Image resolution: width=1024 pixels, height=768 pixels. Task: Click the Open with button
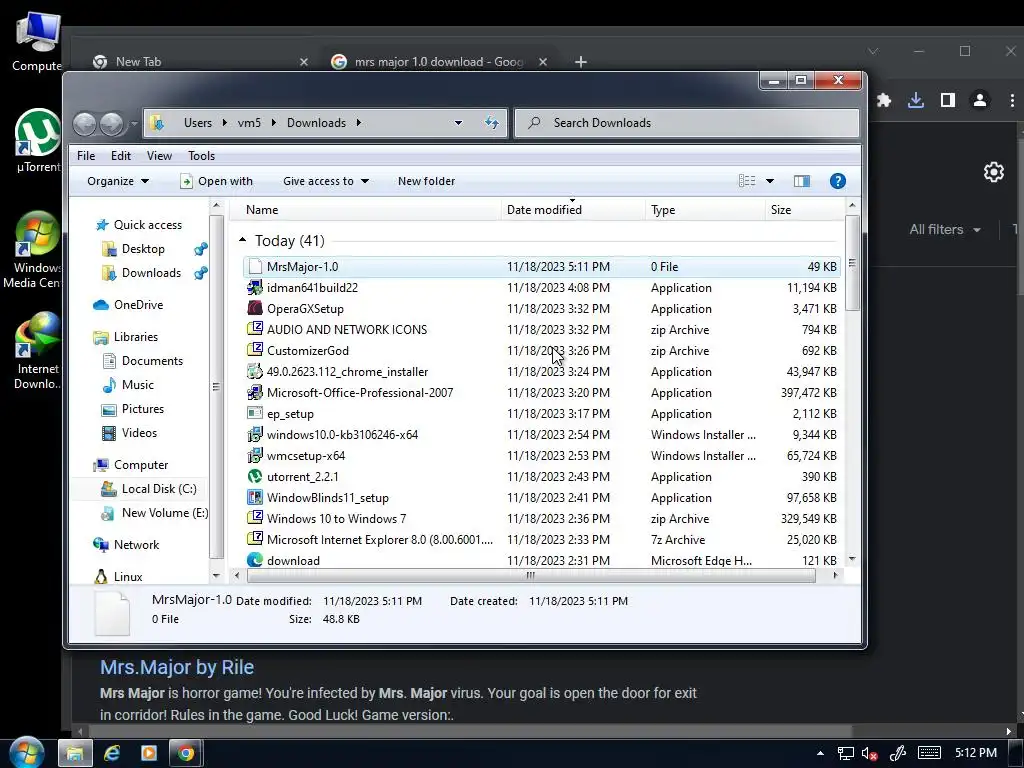(x=216, y=181)
